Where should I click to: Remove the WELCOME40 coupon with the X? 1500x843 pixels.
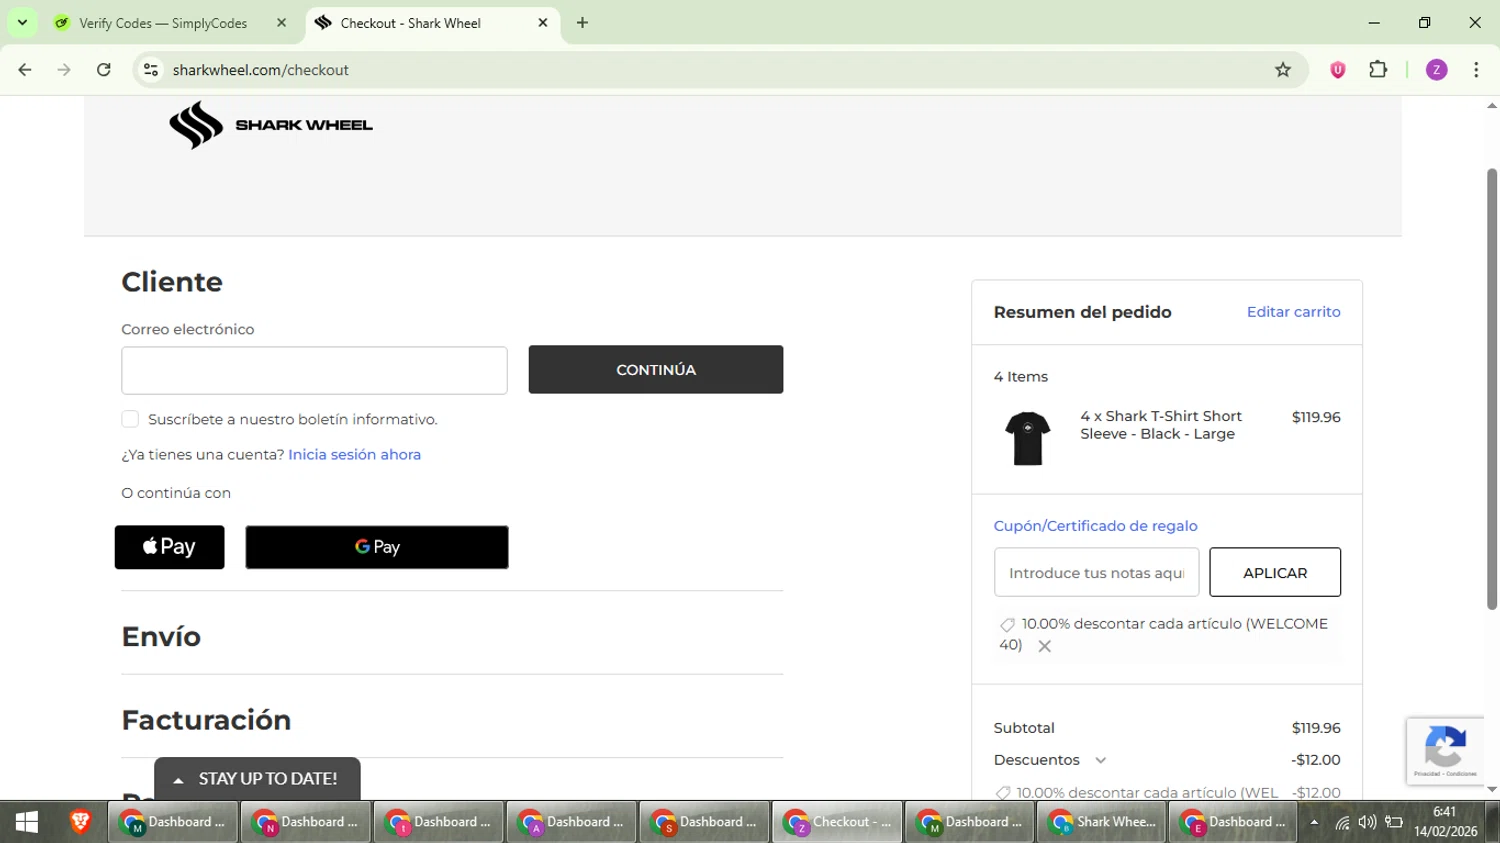(1044, 646)
